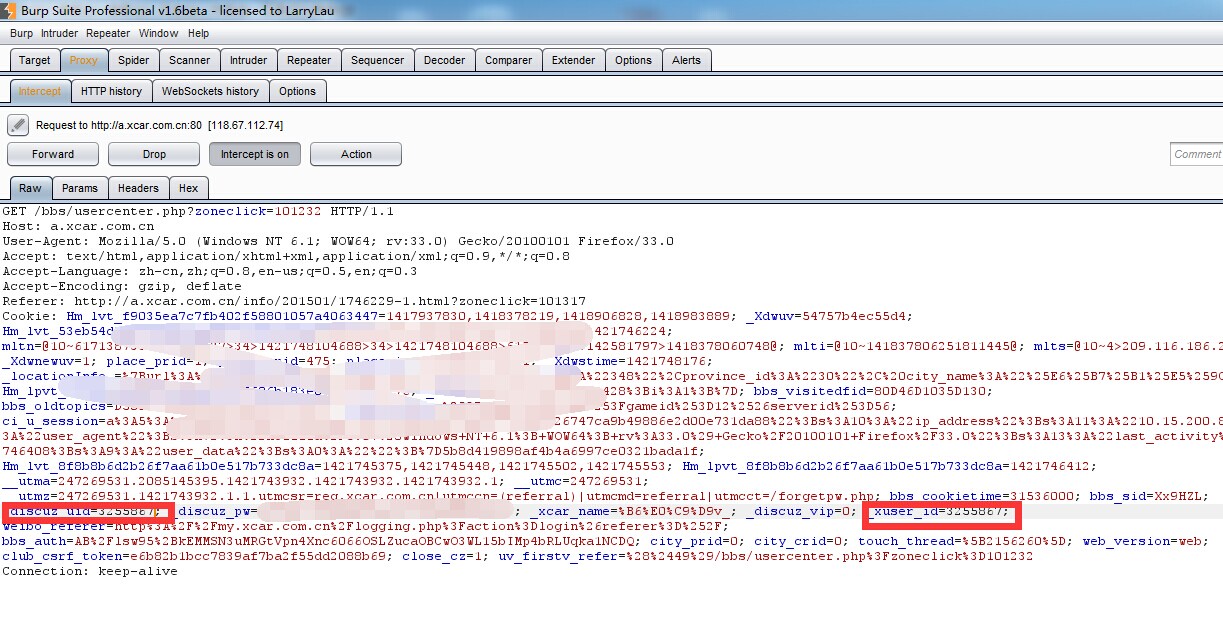Open the HTTP history sub-tab
This screenshot has height=642, width=1223.
[x=111, y=91]
